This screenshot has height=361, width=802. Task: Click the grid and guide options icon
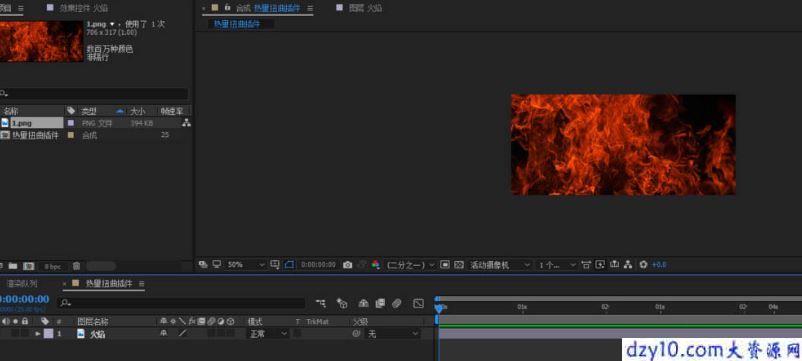point(275,264)
